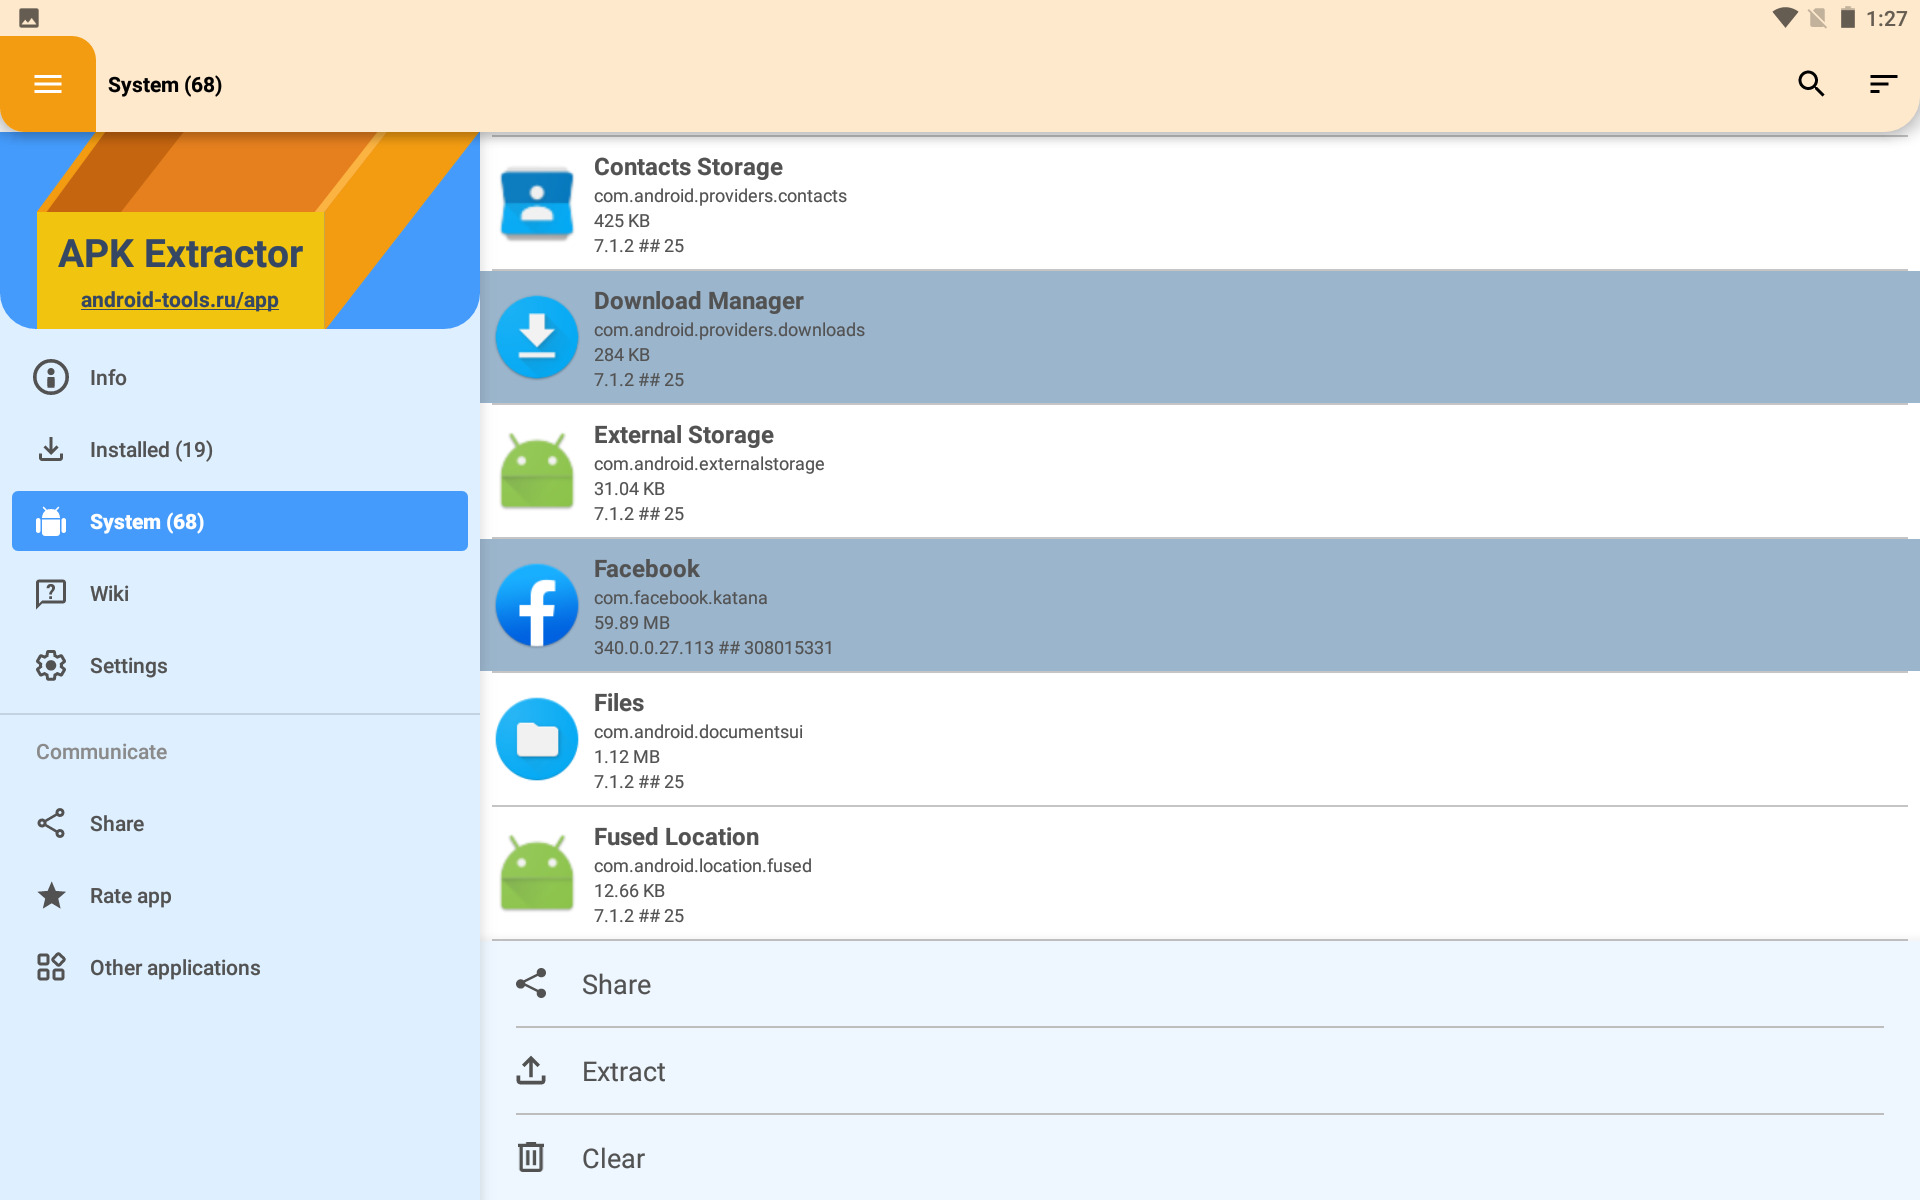Tap the Contacts Storage app icon

click(537, 204)
